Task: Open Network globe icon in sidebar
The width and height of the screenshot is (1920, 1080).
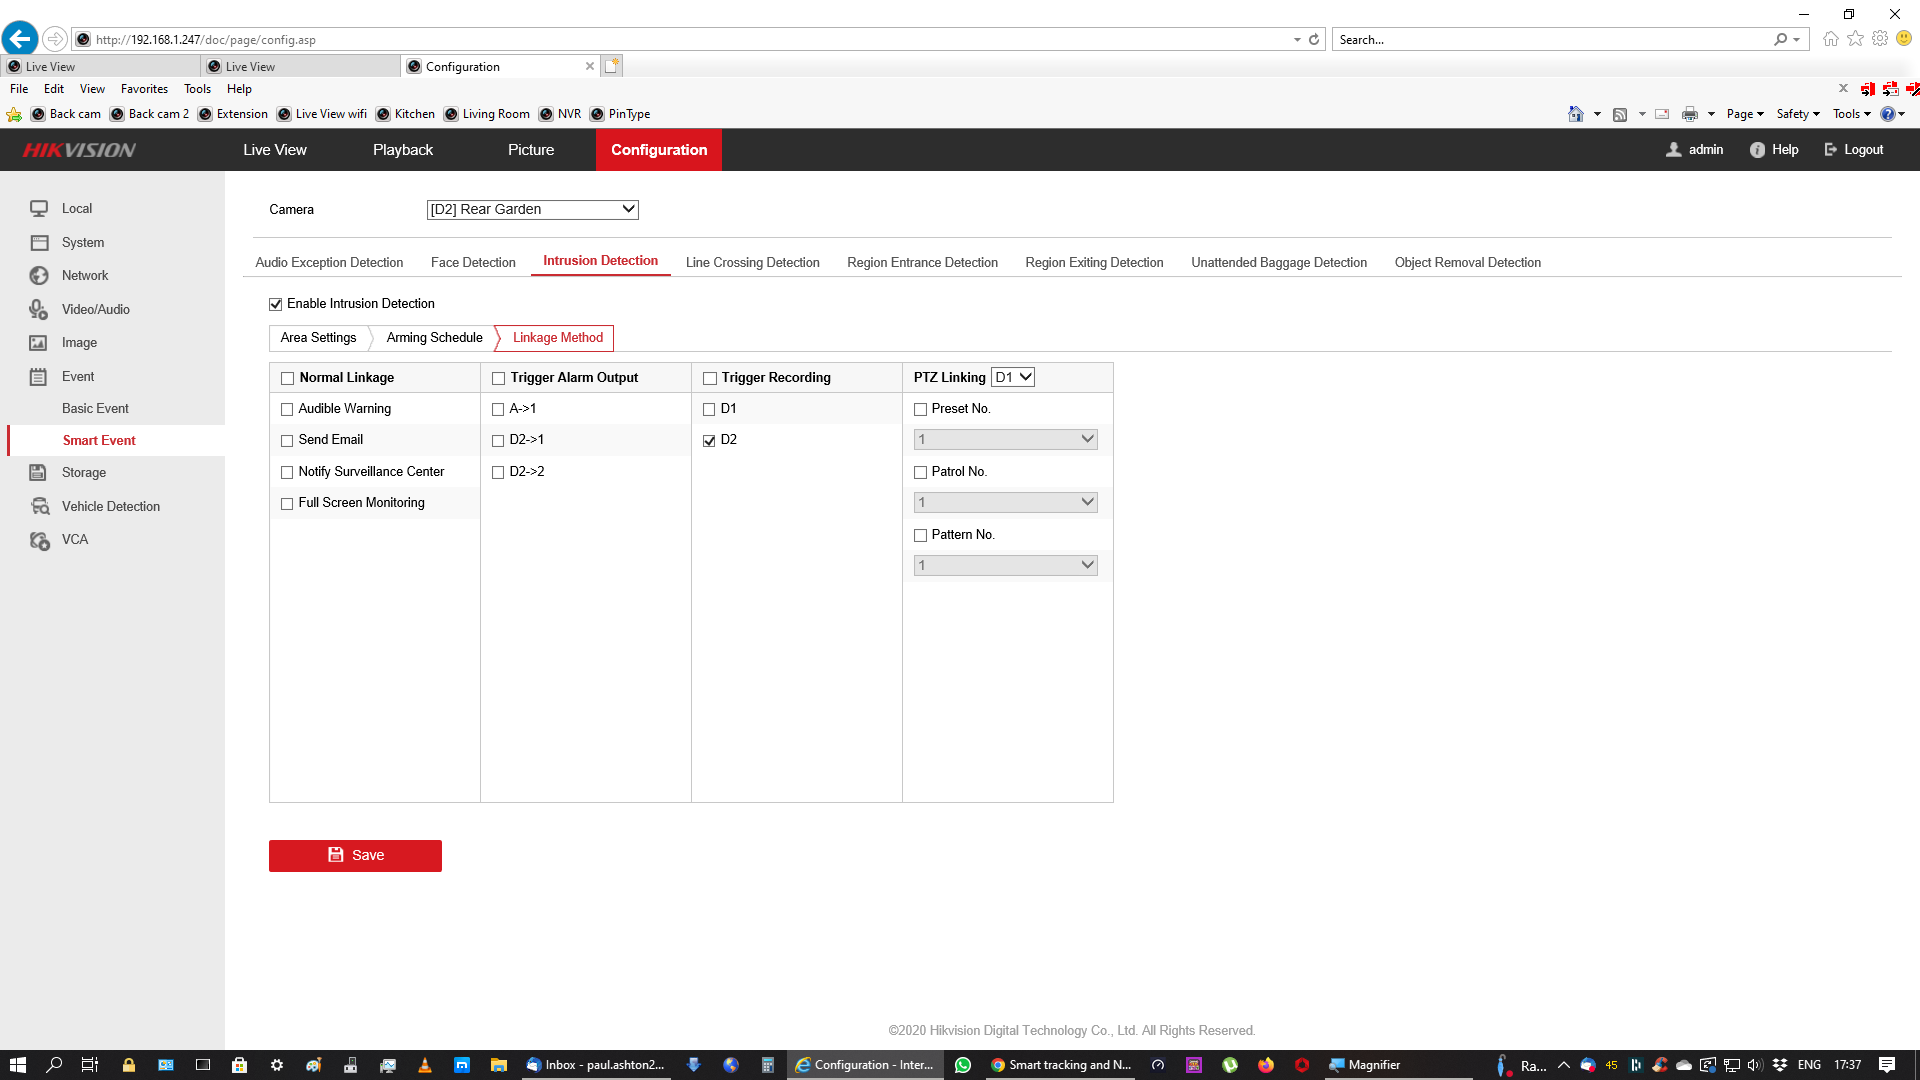Action: 39,276
